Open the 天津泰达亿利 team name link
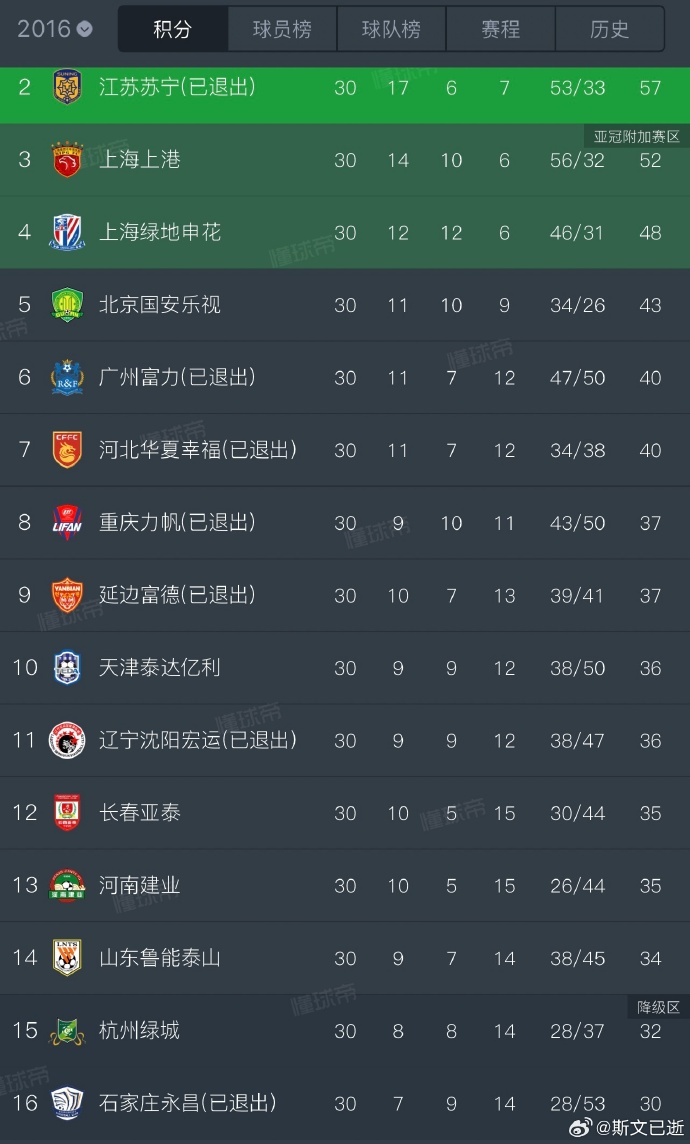Screen dimensions: 690x1144 pos(160,668)
